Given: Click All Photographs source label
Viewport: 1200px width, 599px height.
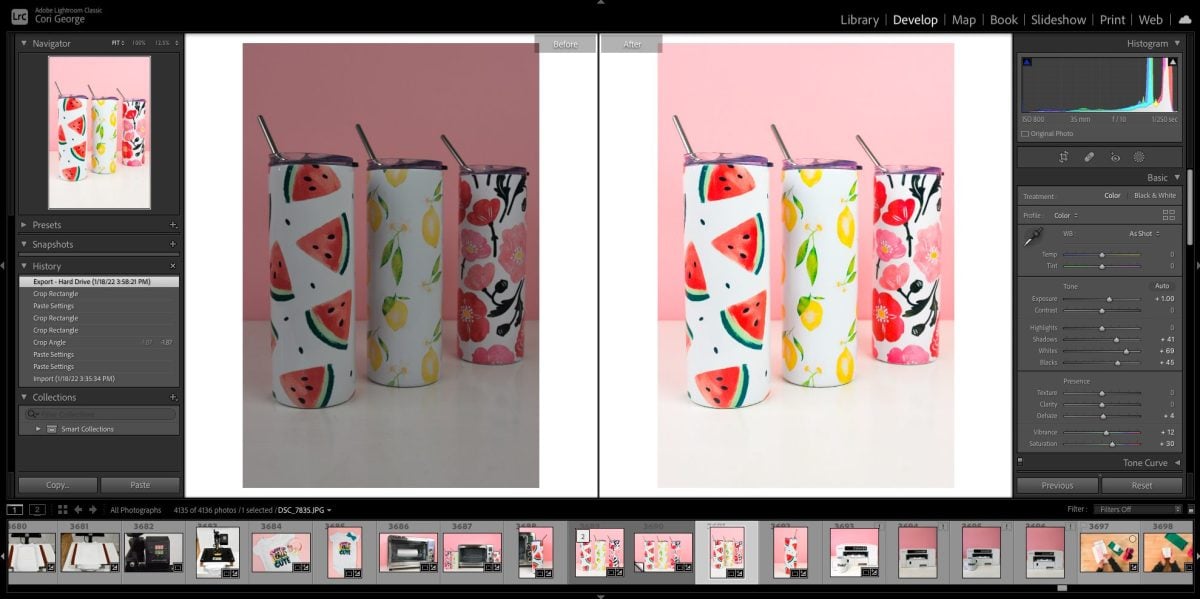Looking at the screenshot, I should tap(134, 510).
